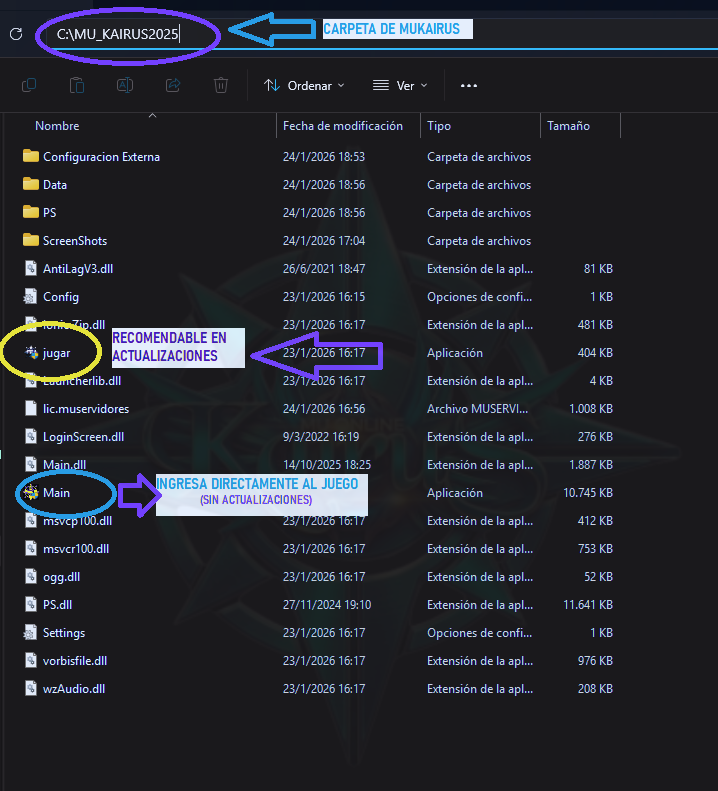Viewport: 718px width, 791px height.
Task: Click the address bar showing C:\MU_KAIRUS2025
Action: click(x=120, y=34)
